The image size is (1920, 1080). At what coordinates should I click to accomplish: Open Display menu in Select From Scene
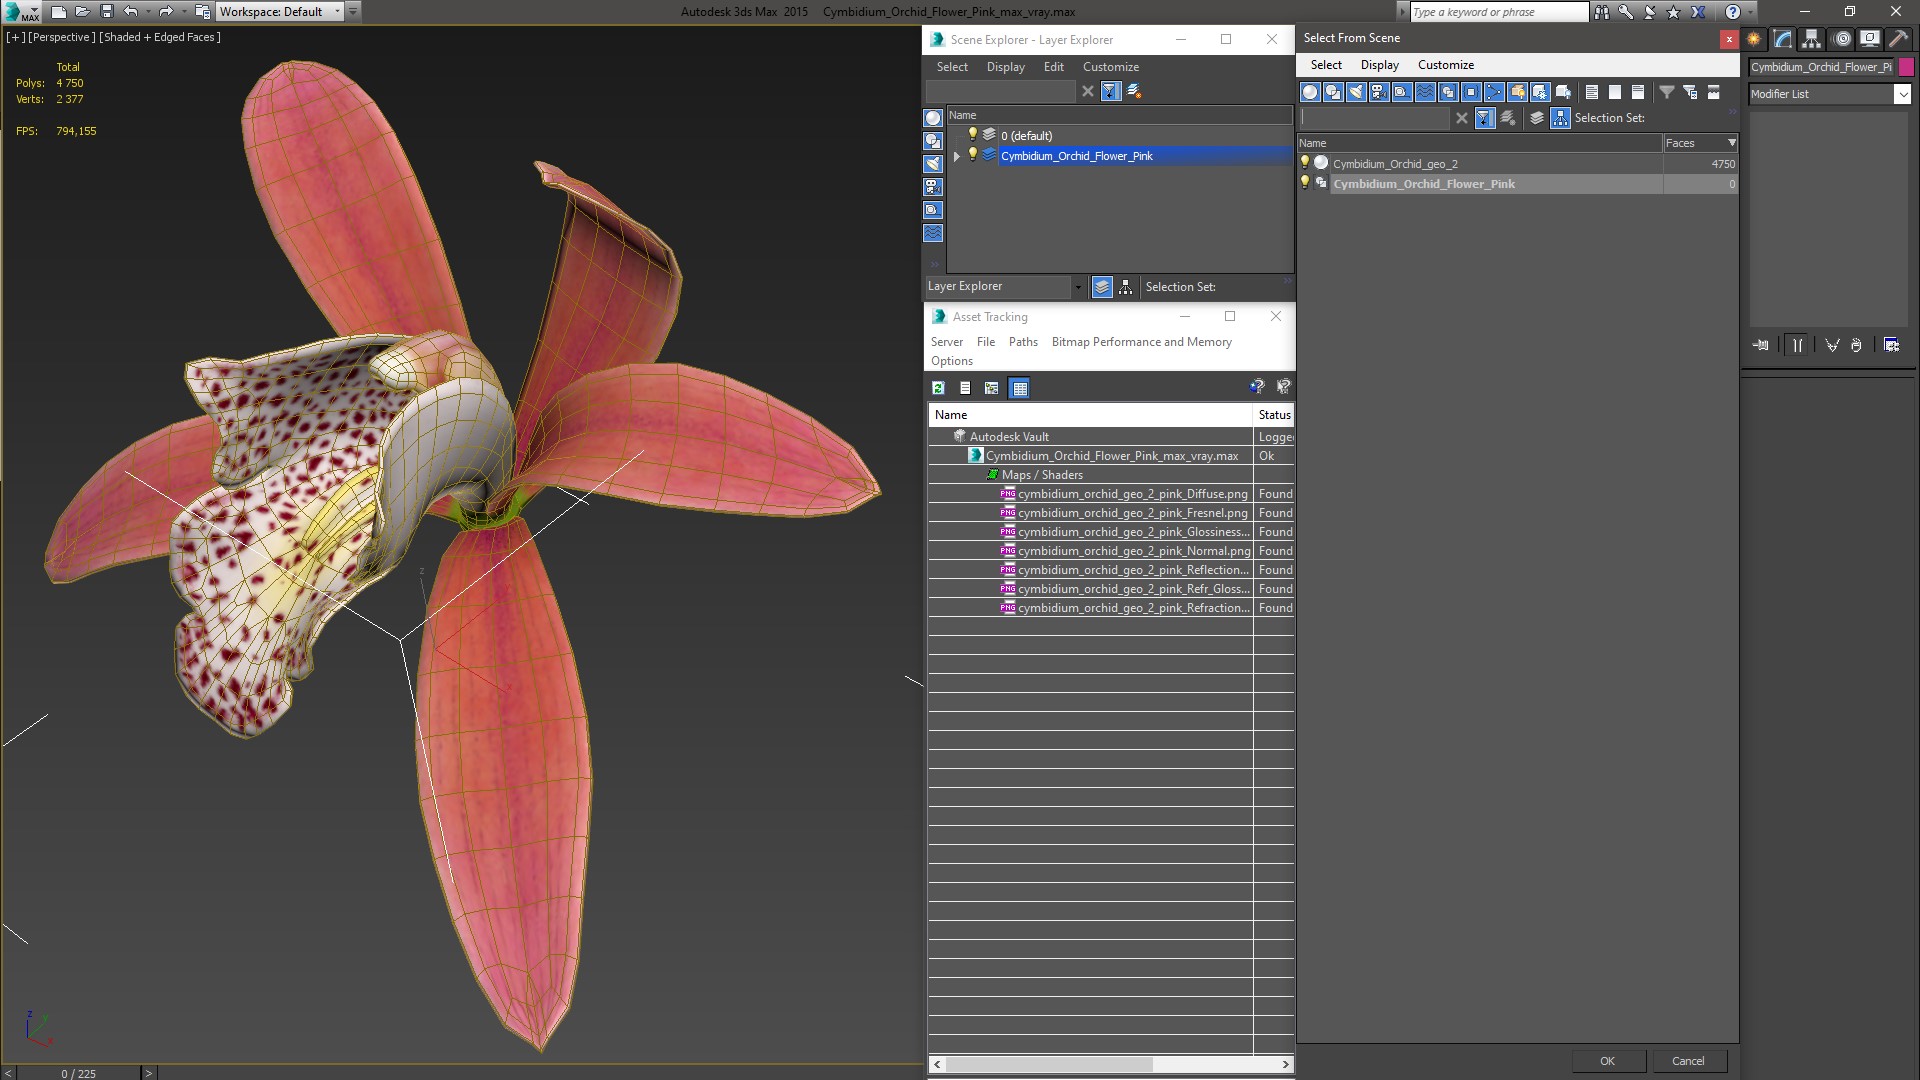pos(1380,65)
